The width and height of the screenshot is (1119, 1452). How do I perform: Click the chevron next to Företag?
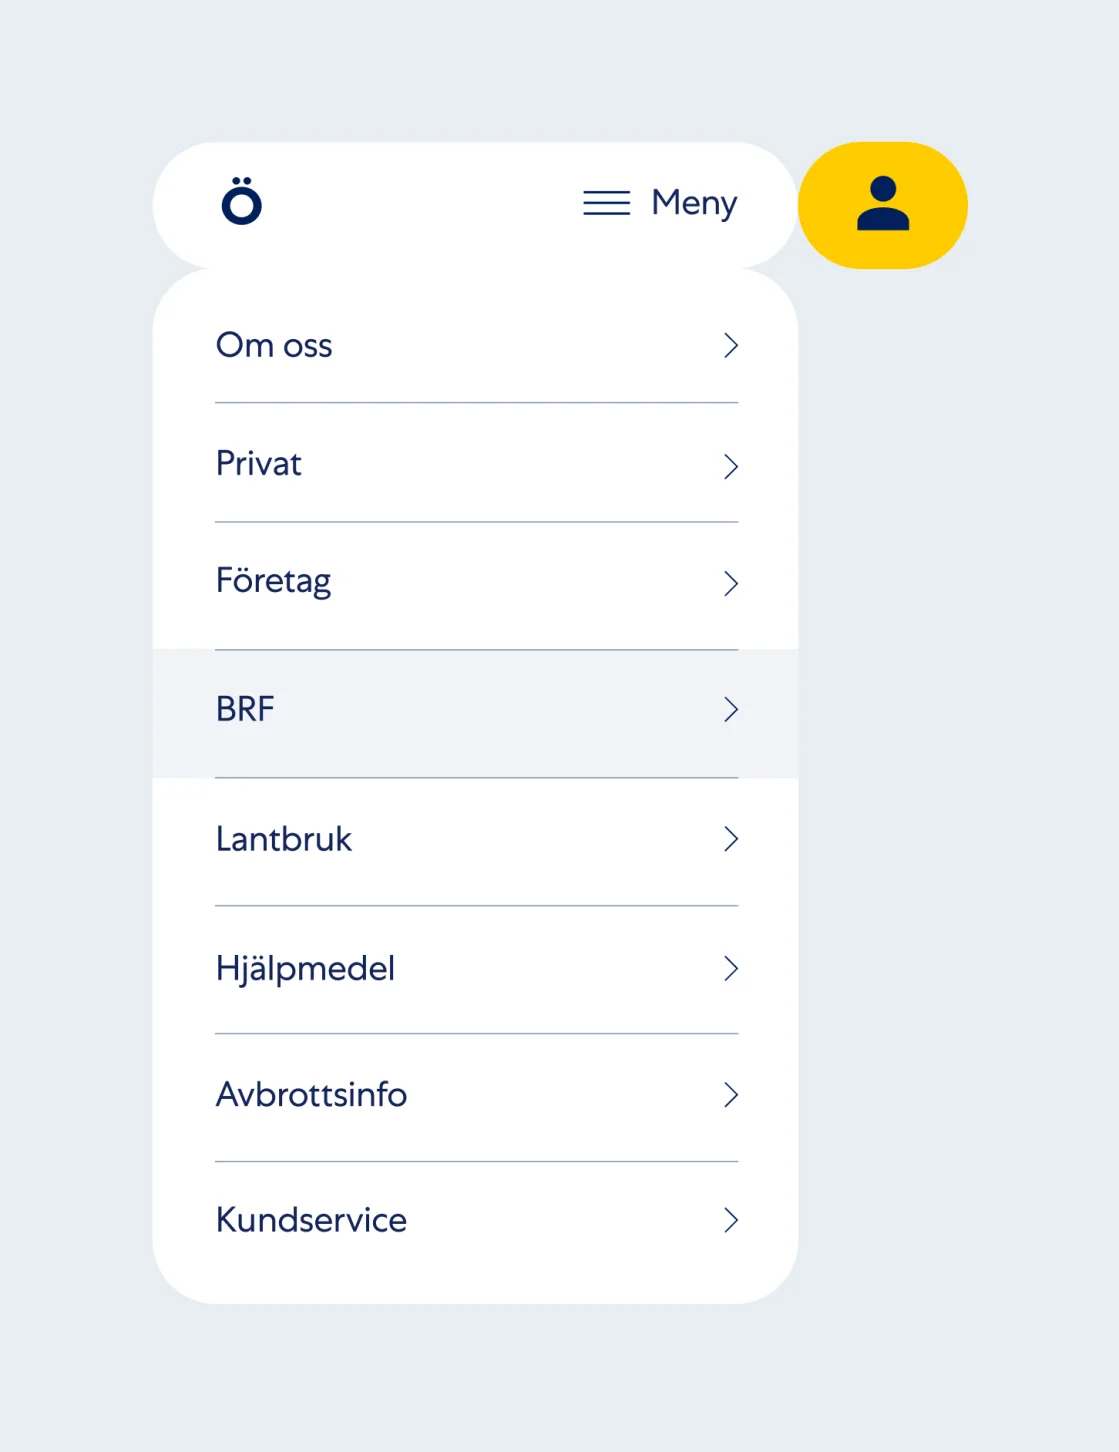[x=731, y=584]
